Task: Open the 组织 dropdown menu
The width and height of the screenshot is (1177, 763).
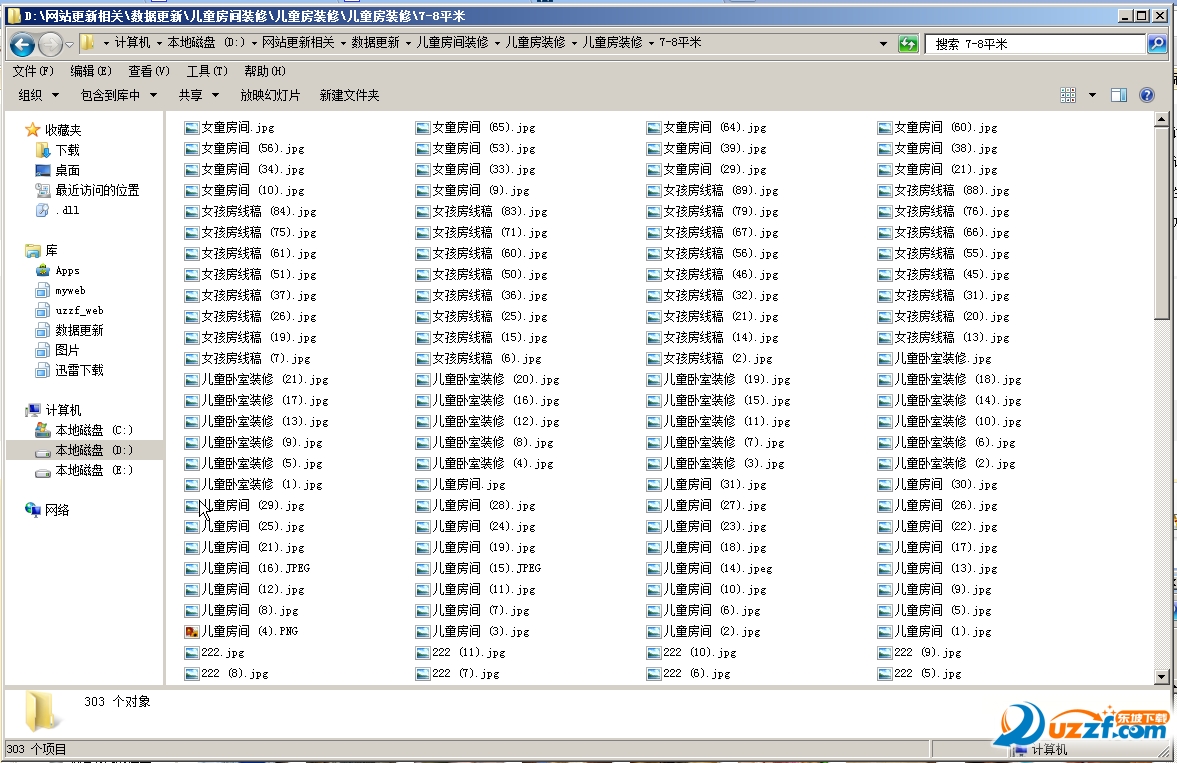Action: coord(39,95)
